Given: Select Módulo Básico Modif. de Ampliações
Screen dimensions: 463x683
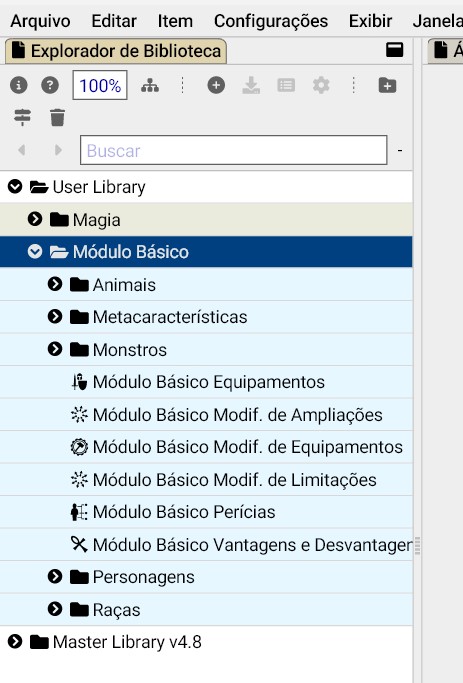Looking at the screenshot, I should 206,415.
